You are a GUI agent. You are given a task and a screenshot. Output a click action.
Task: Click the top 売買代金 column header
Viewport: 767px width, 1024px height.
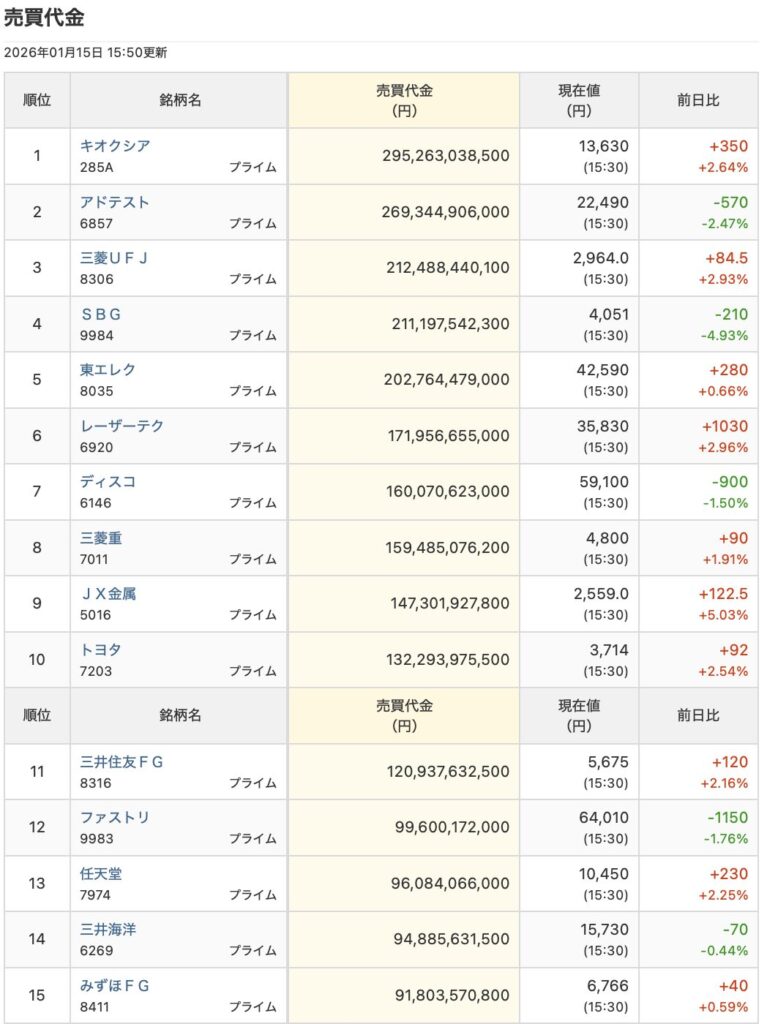[x=403, y=100]
